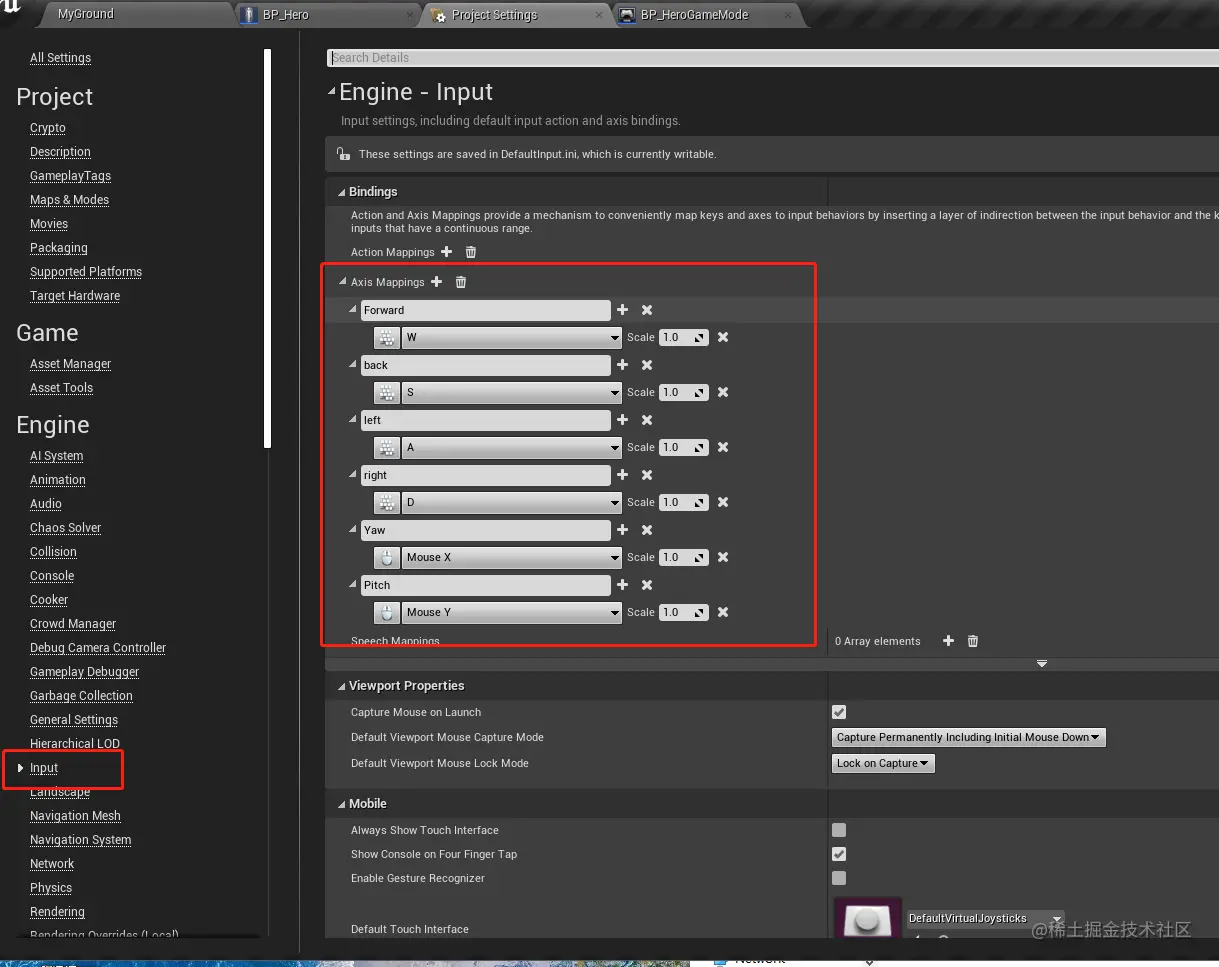This screenshot has width=1219, height=967.
Task: Delete the D key binding row
Action: (723, 502)
